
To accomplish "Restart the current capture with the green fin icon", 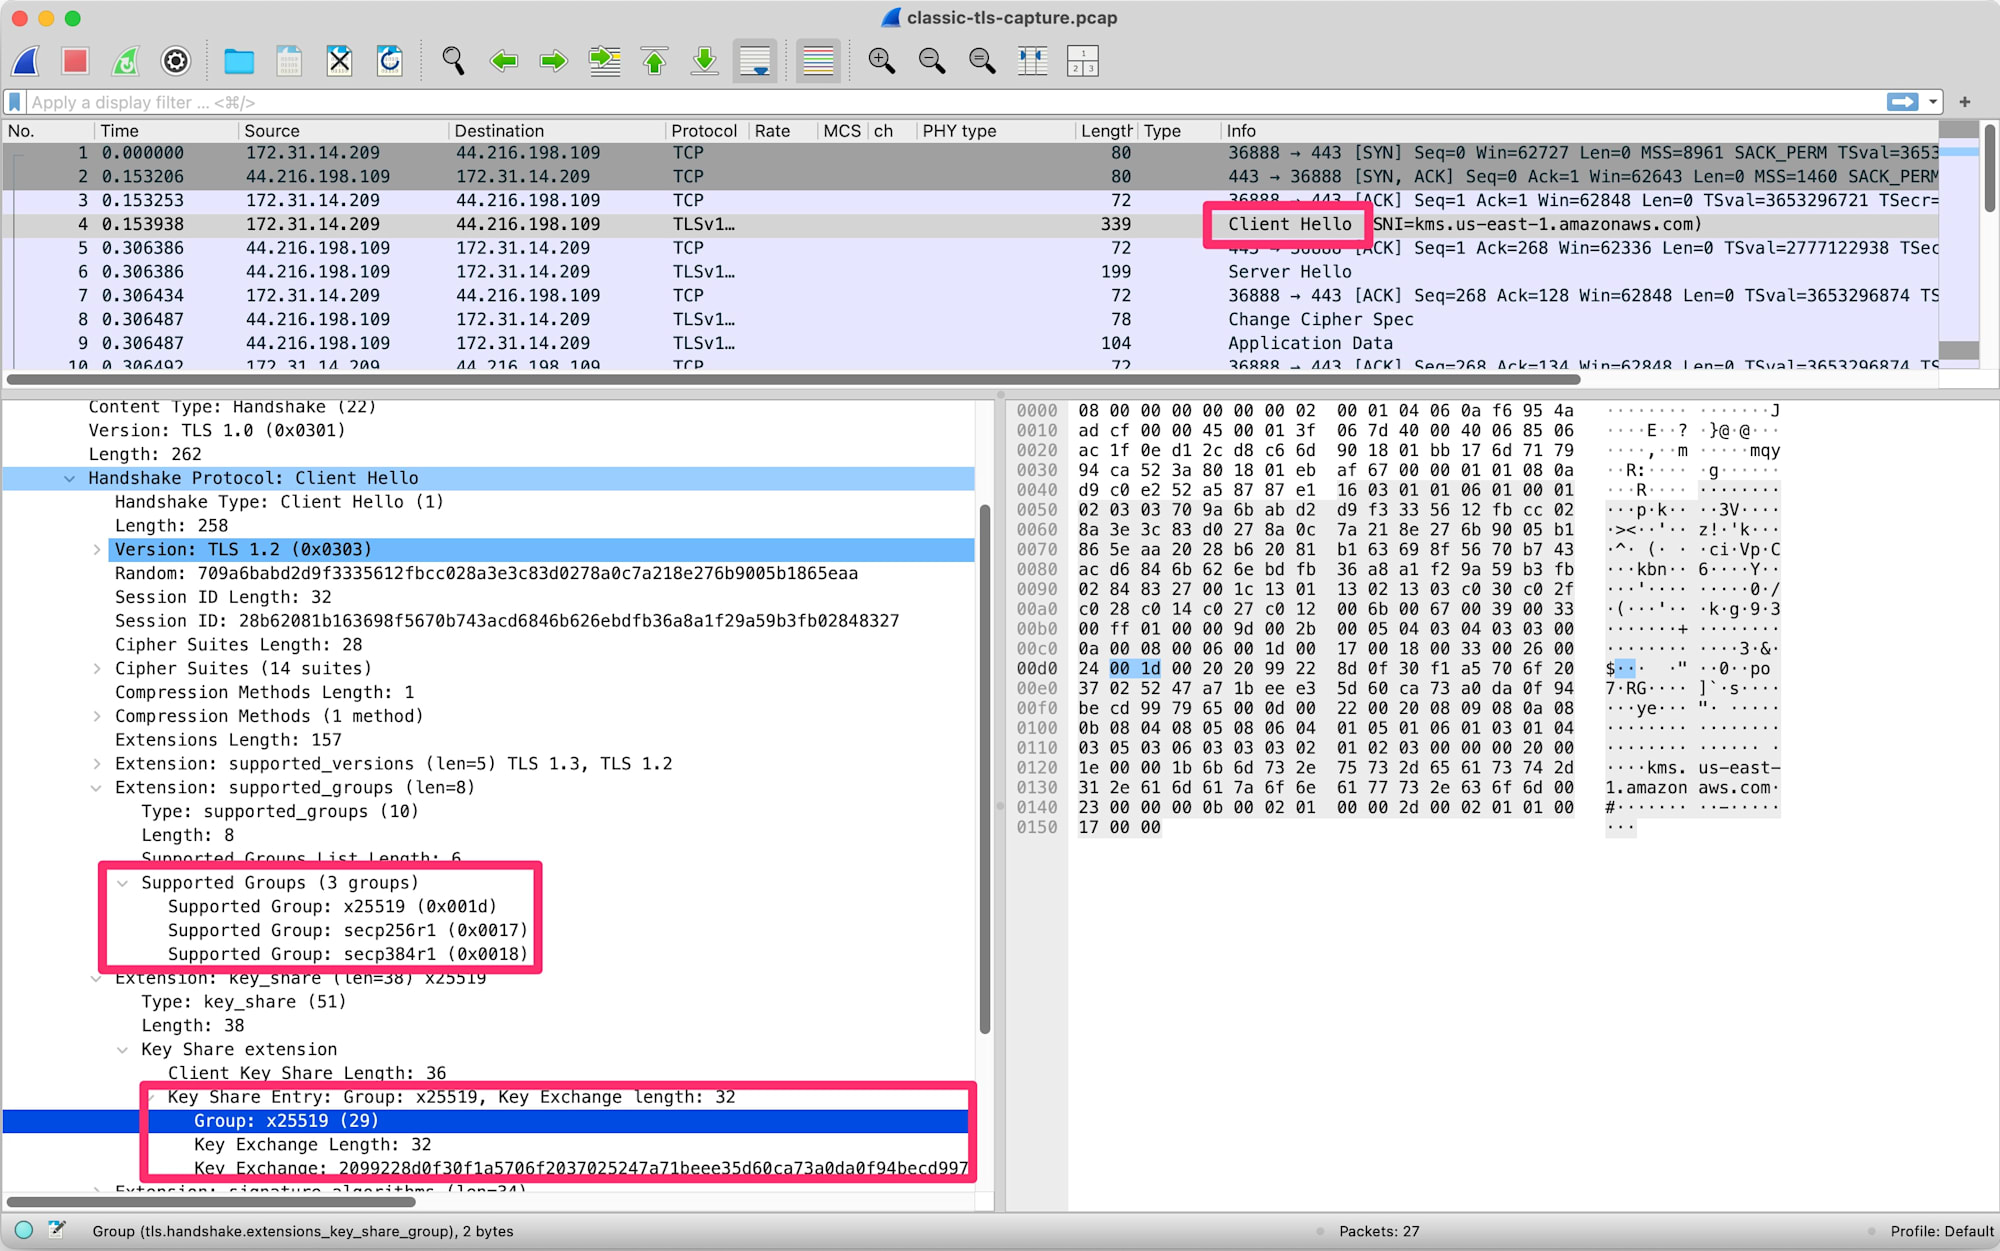I will click(x=125, y=61).
